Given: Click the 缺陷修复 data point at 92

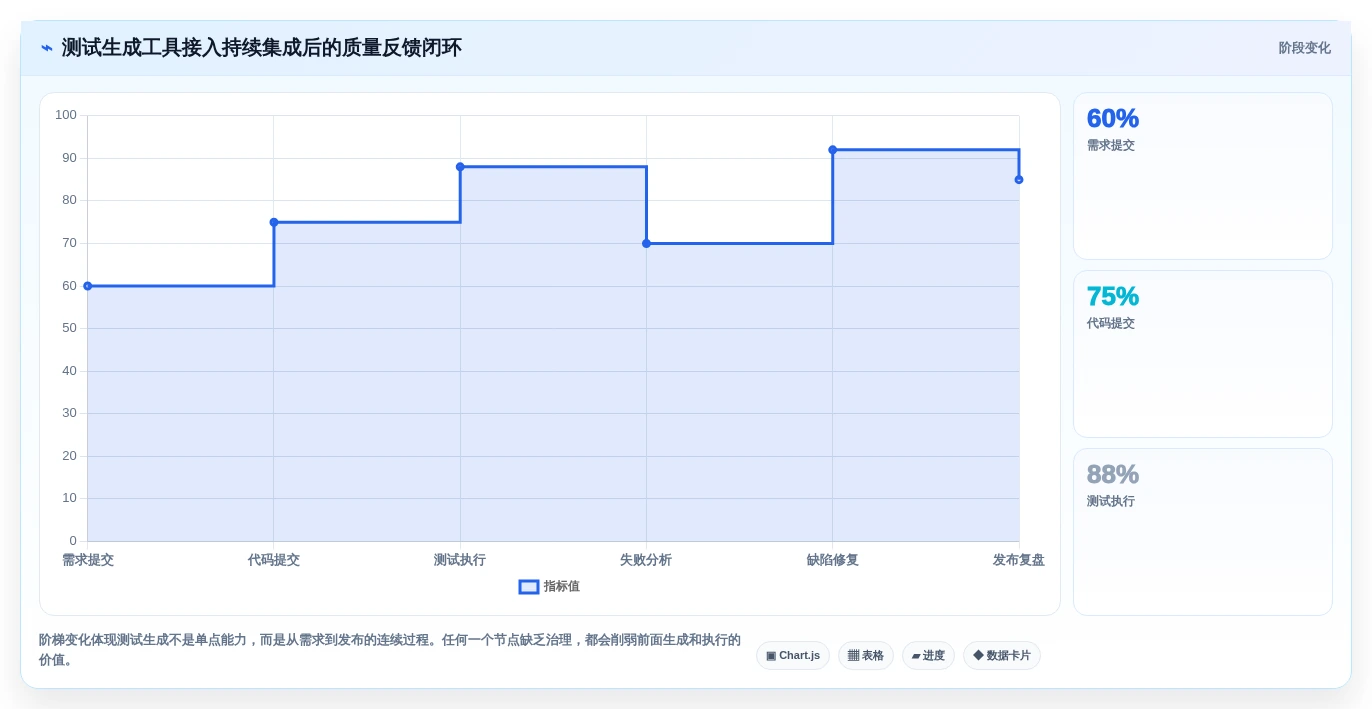Looking at the screenshot, I should pyautogui.click(x=833, y=150).
